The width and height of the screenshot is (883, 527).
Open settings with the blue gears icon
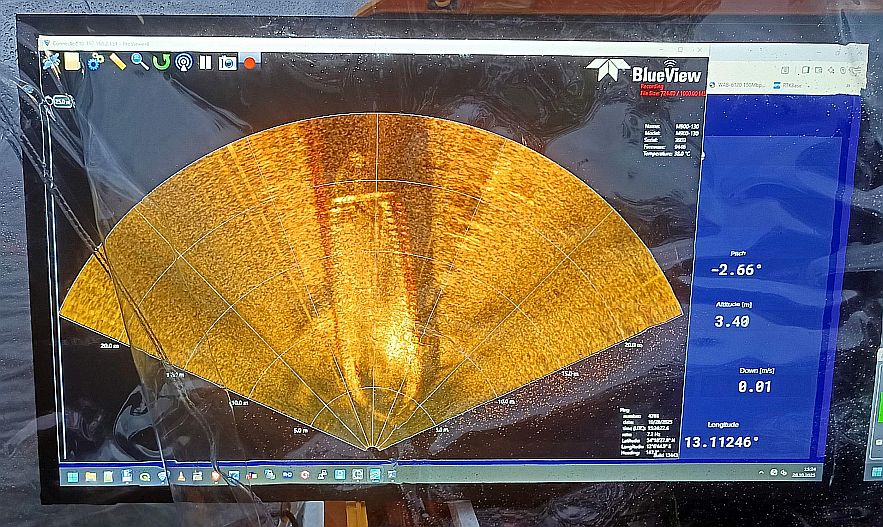(x=95, y=62)
